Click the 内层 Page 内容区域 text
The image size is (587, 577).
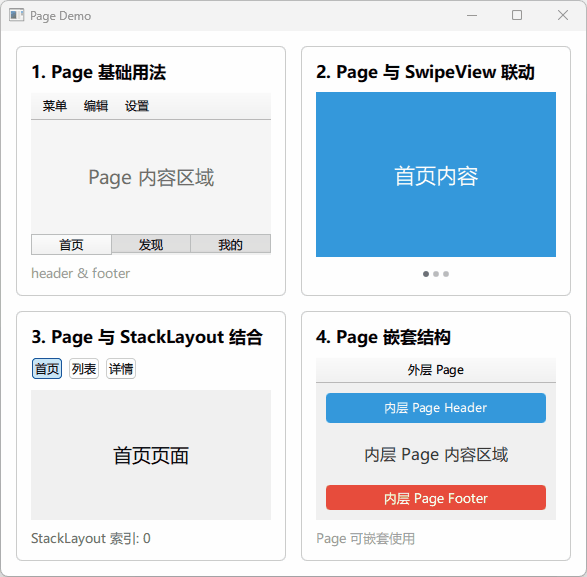tap(436, 455)
